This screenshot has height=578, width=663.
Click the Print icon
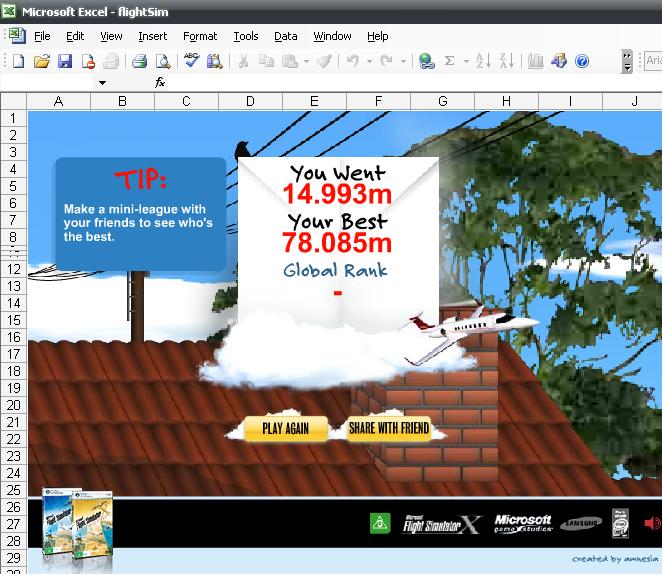pos(140,61)
